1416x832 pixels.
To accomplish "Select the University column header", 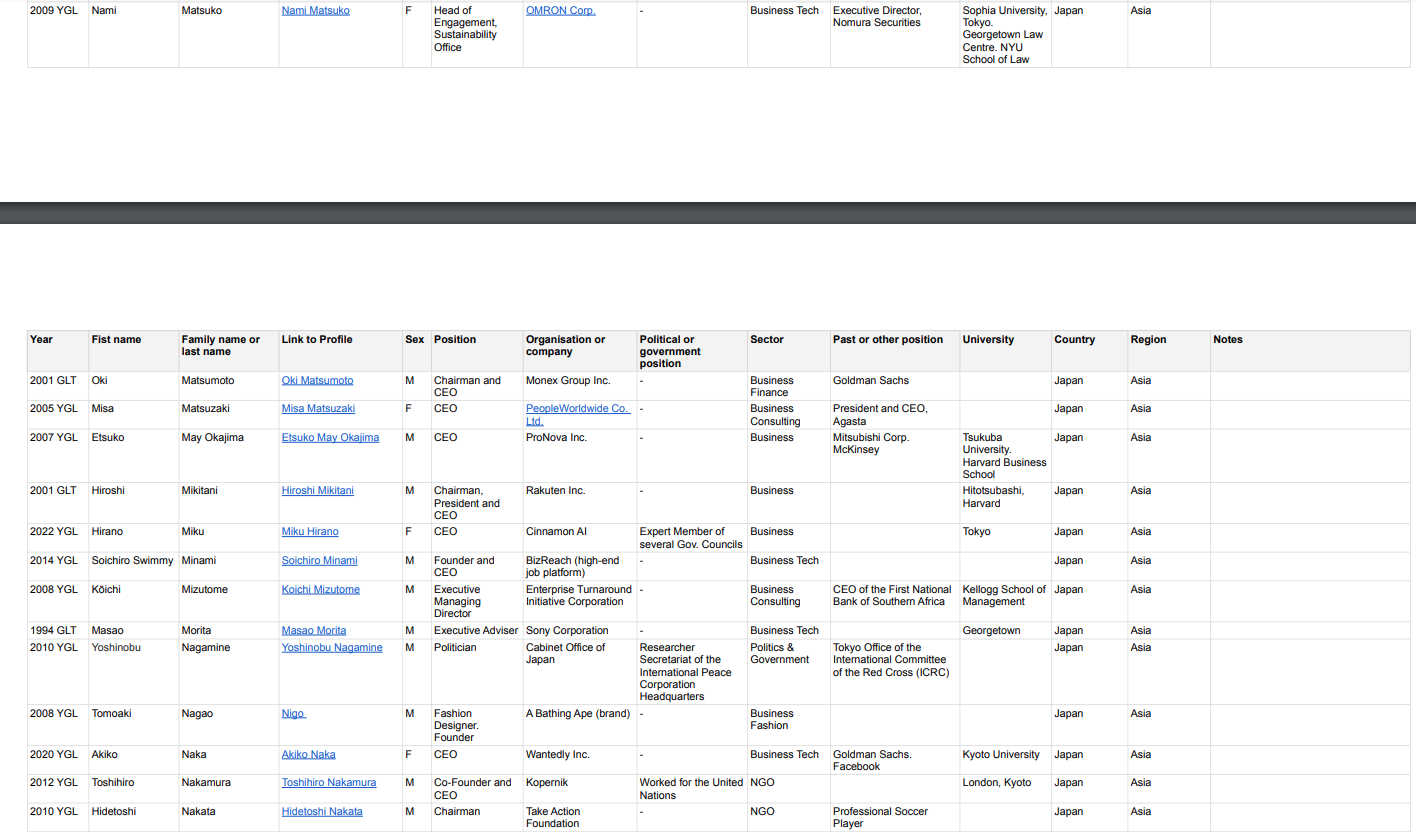I will 1006,351.
